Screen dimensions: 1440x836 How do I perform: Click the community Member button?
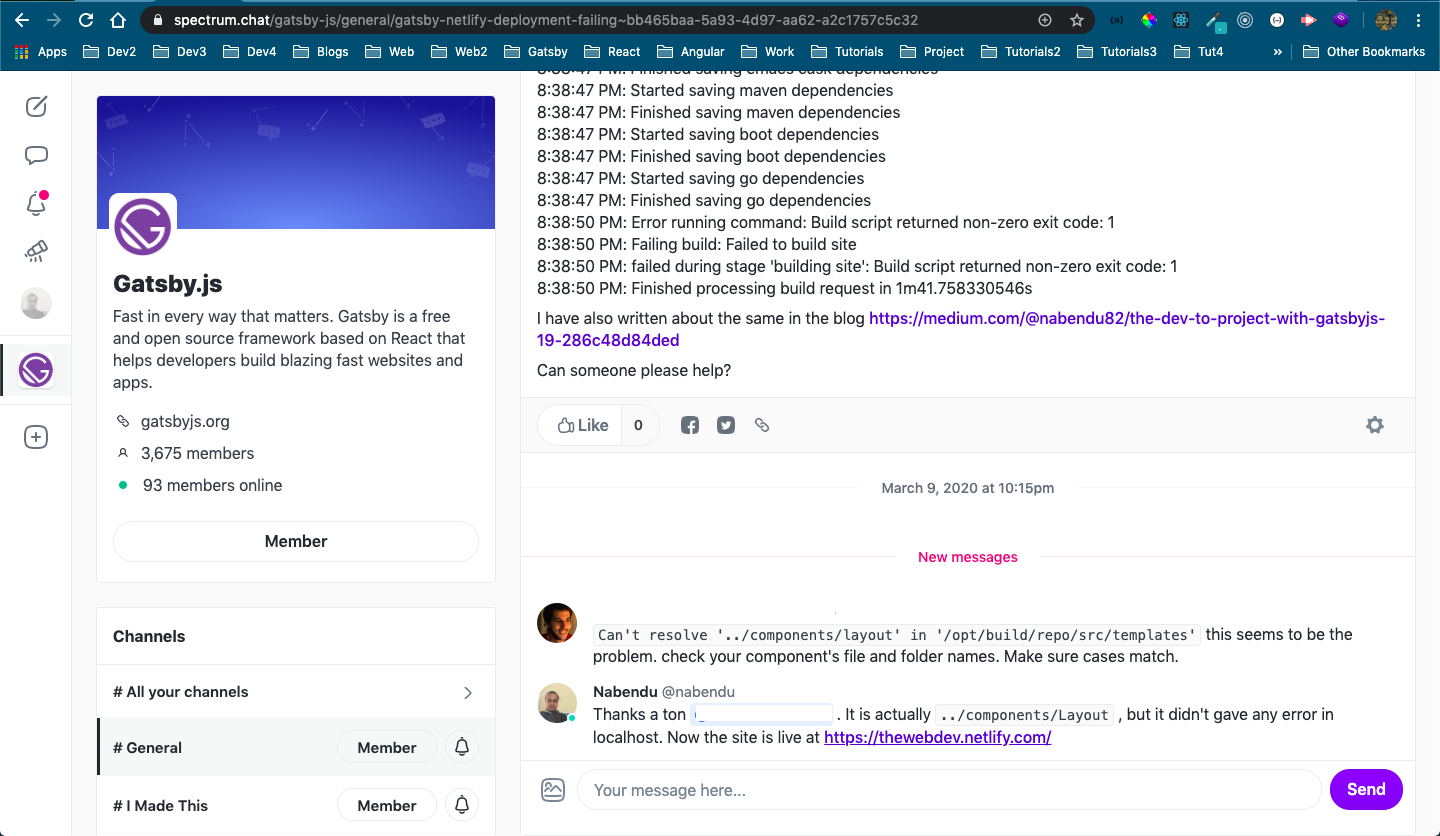pos(296,541)
